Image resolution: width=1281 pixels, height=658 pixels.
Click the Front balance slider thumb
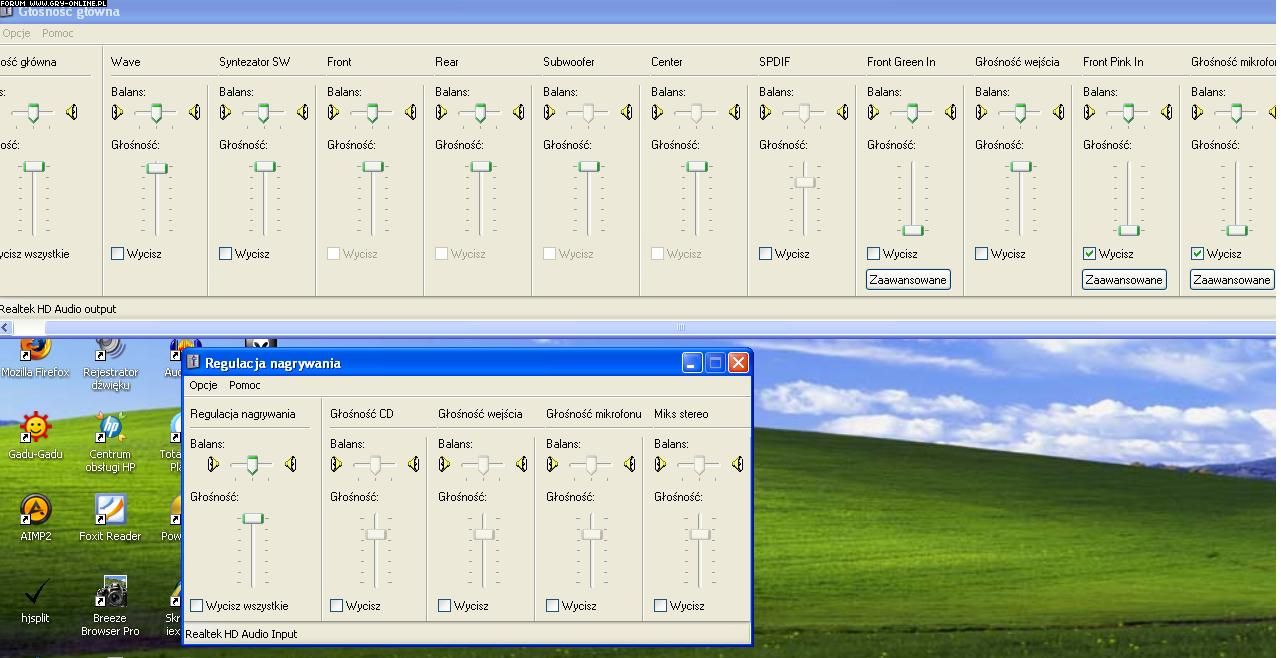pyautogui.click(x=372, y=113)
